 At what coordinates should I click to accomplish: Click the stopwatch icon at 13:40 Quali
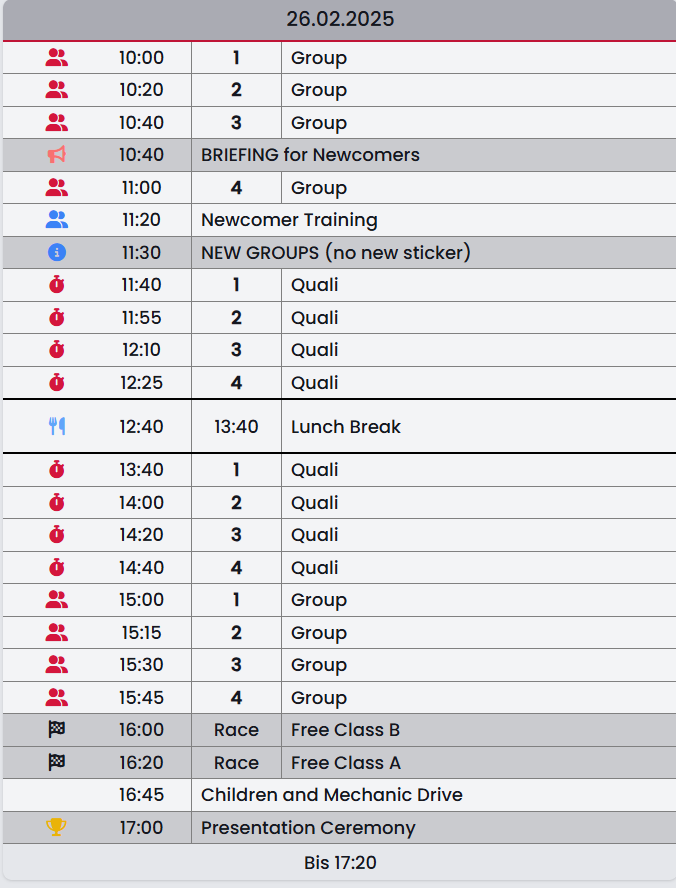(57, 470)
